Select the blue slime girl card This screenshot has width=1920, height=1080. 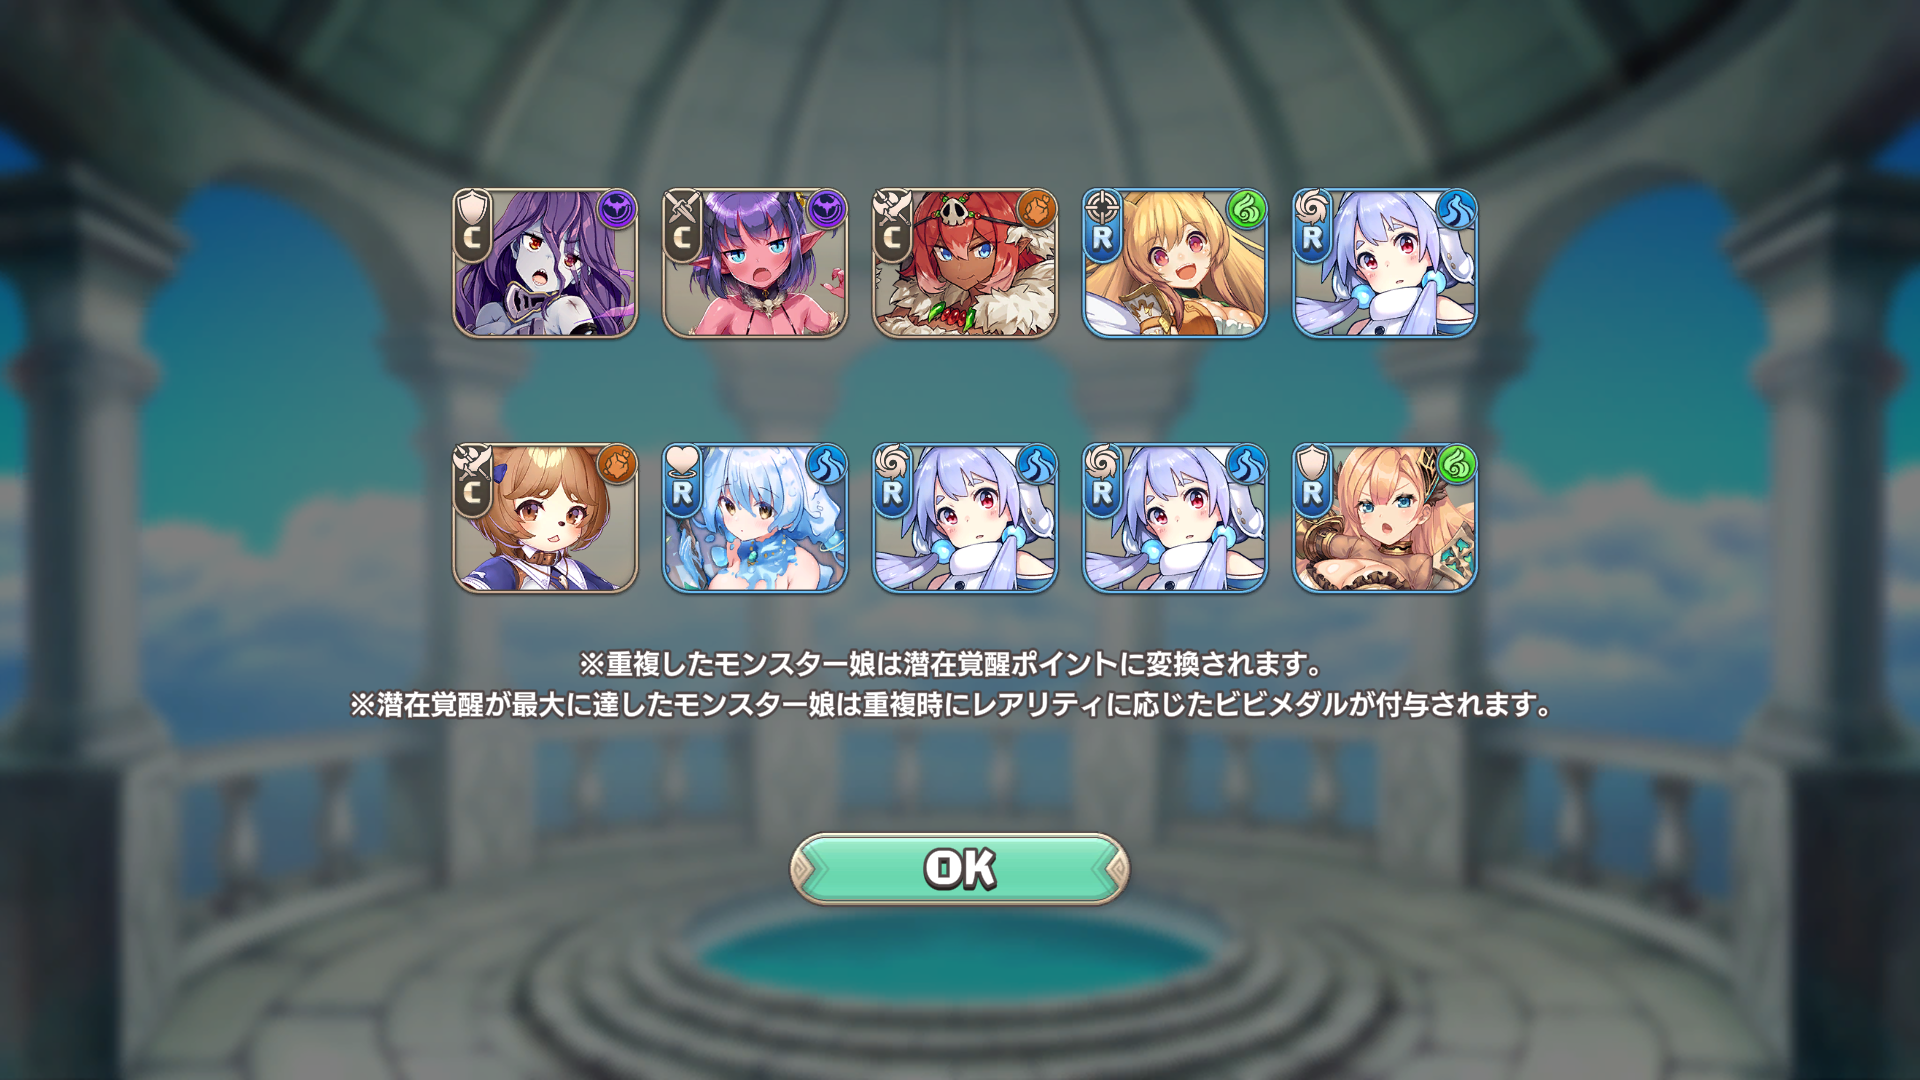click(755, 518)
